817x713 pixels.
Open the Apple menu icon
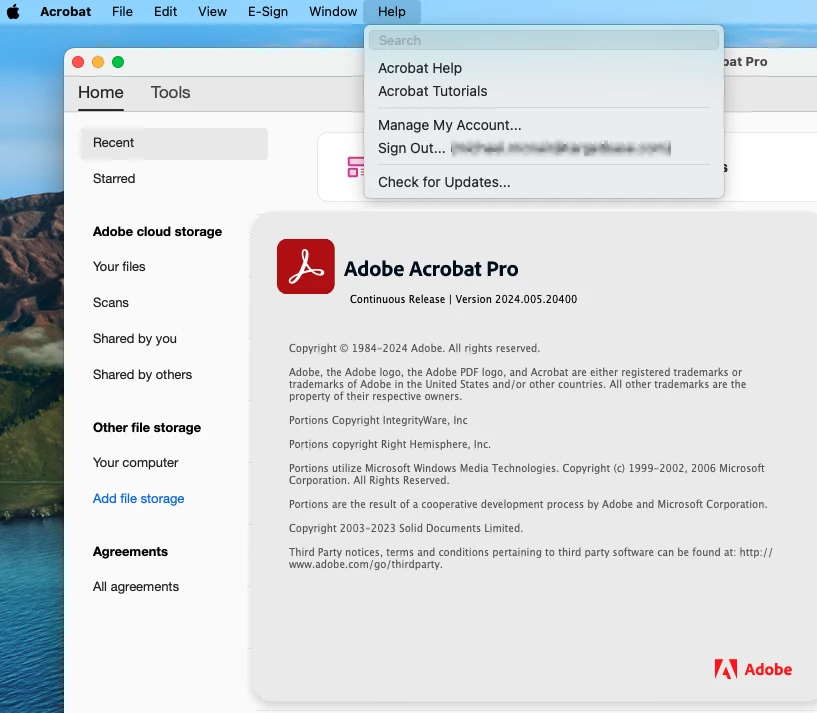[14, 11]
